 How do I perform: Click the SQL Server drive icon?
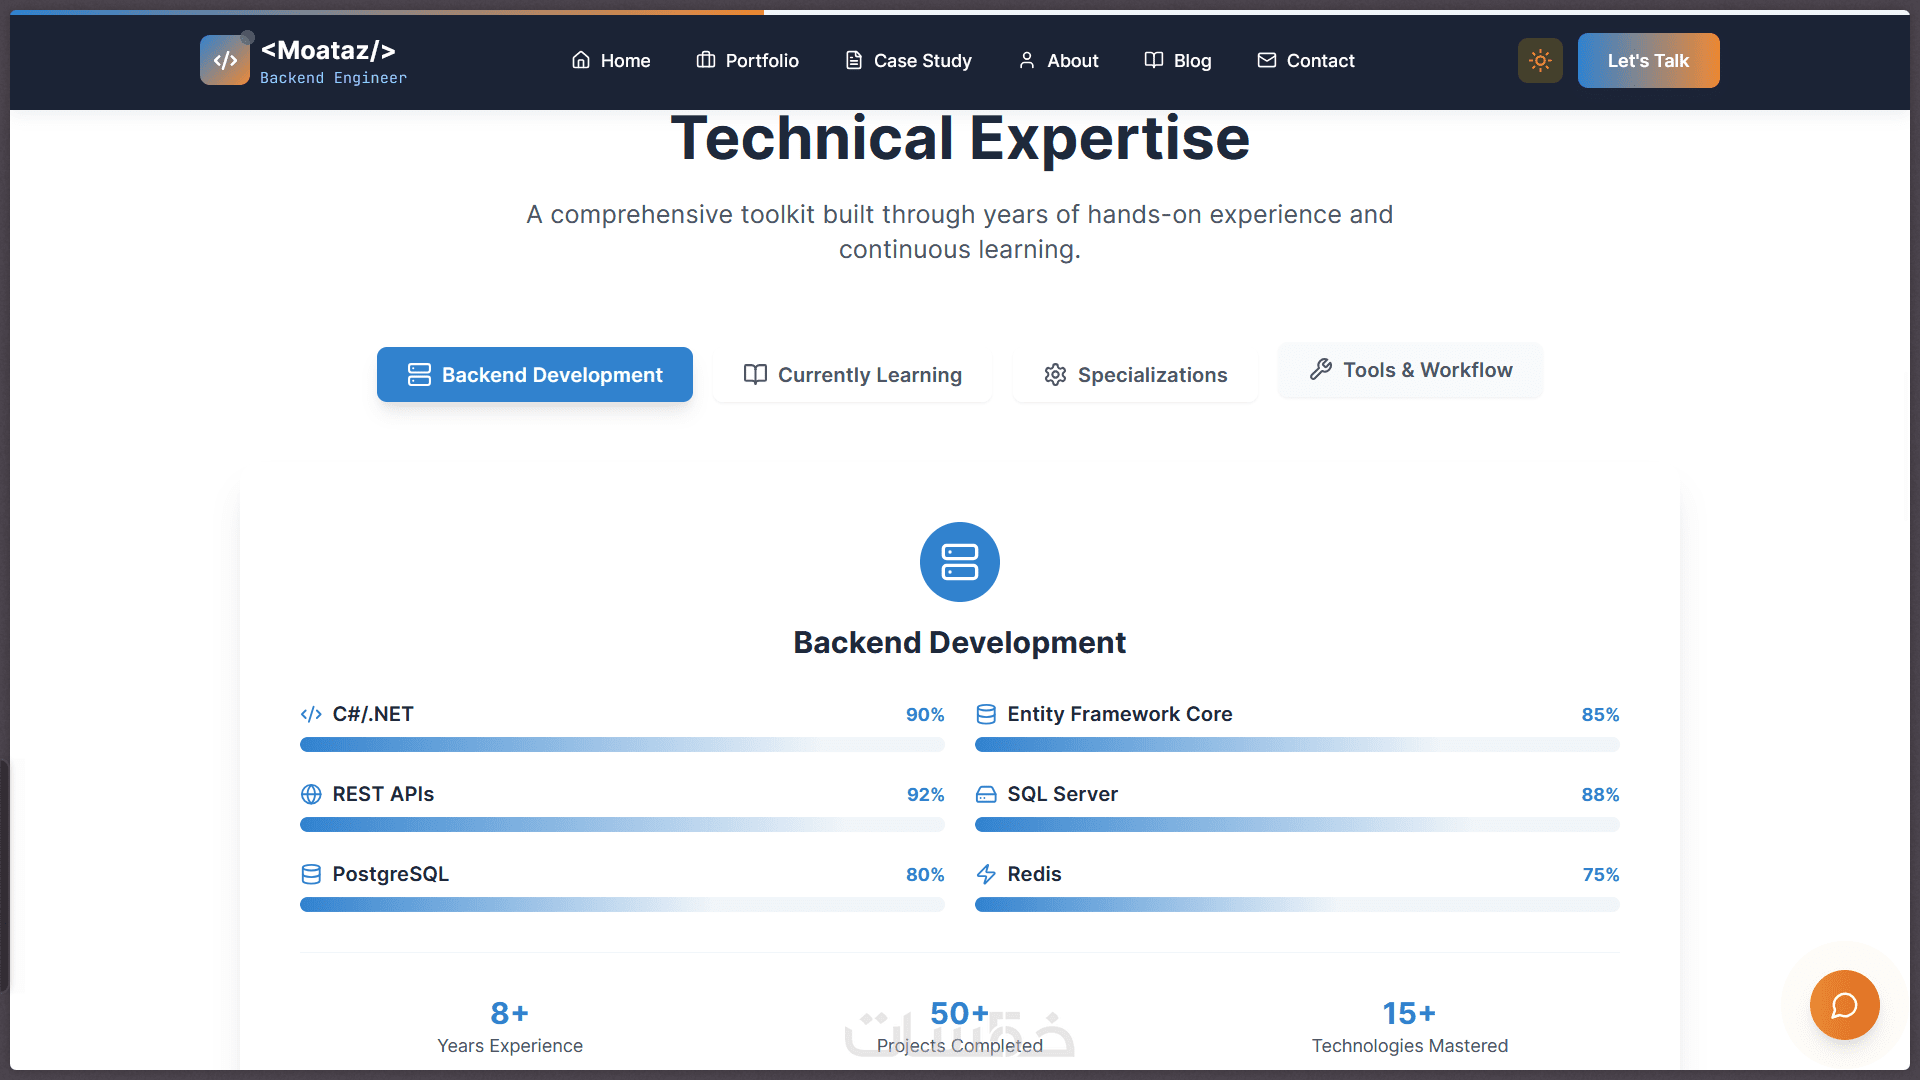(x=986, y=794)
